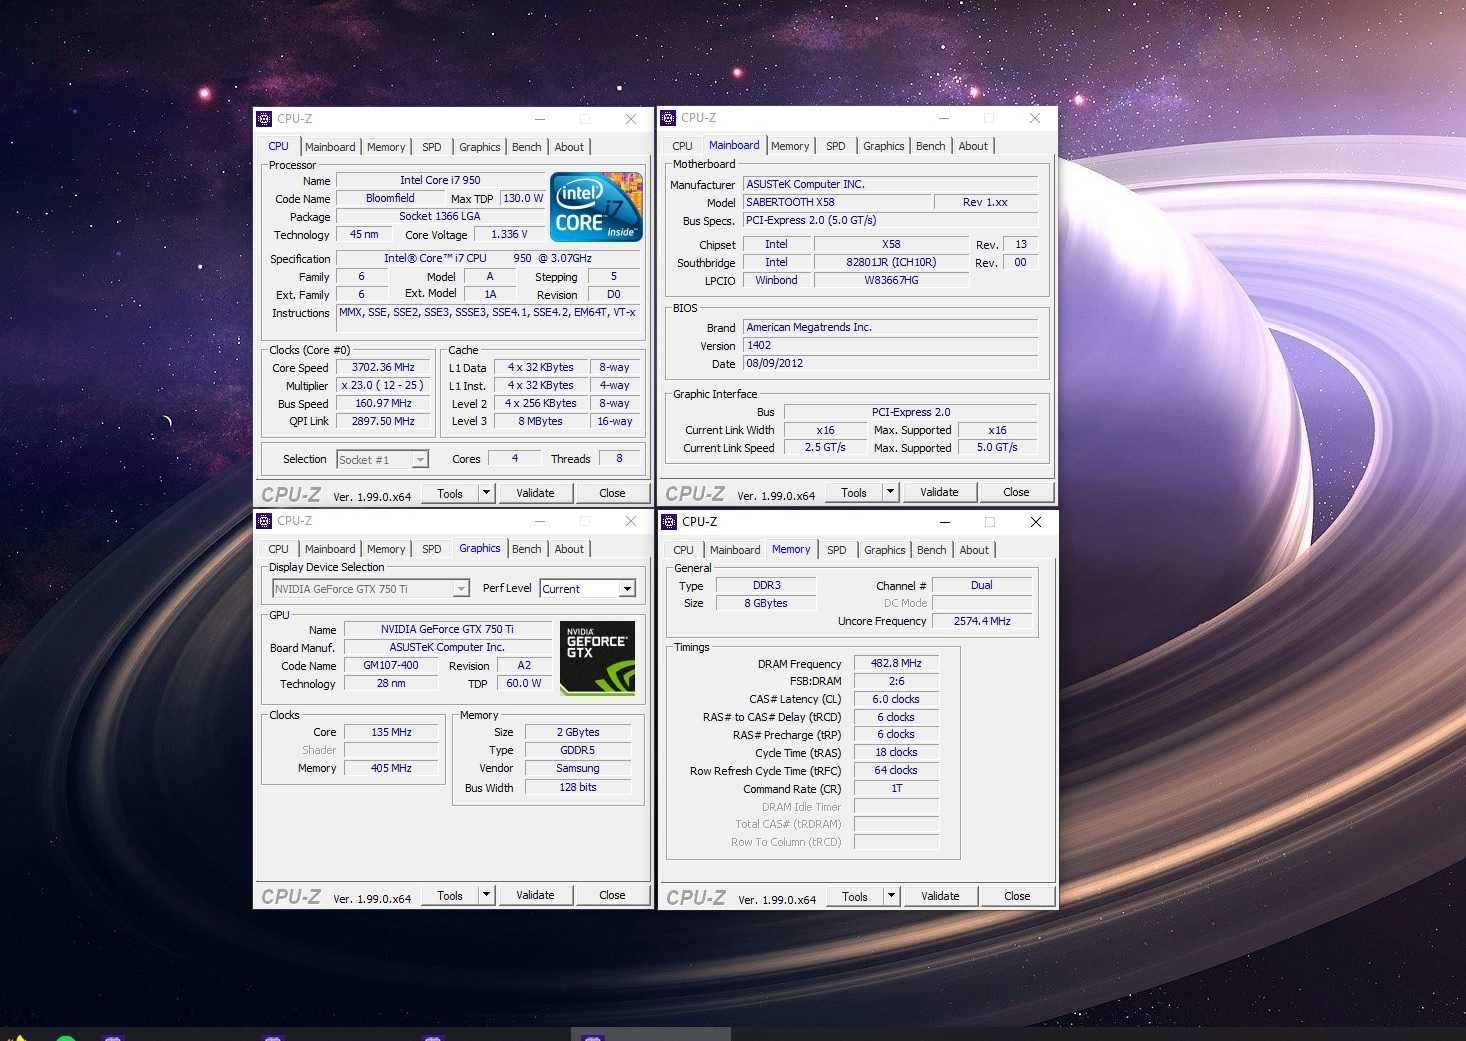Open About tab in the CPU-tab window

[569, 147]
